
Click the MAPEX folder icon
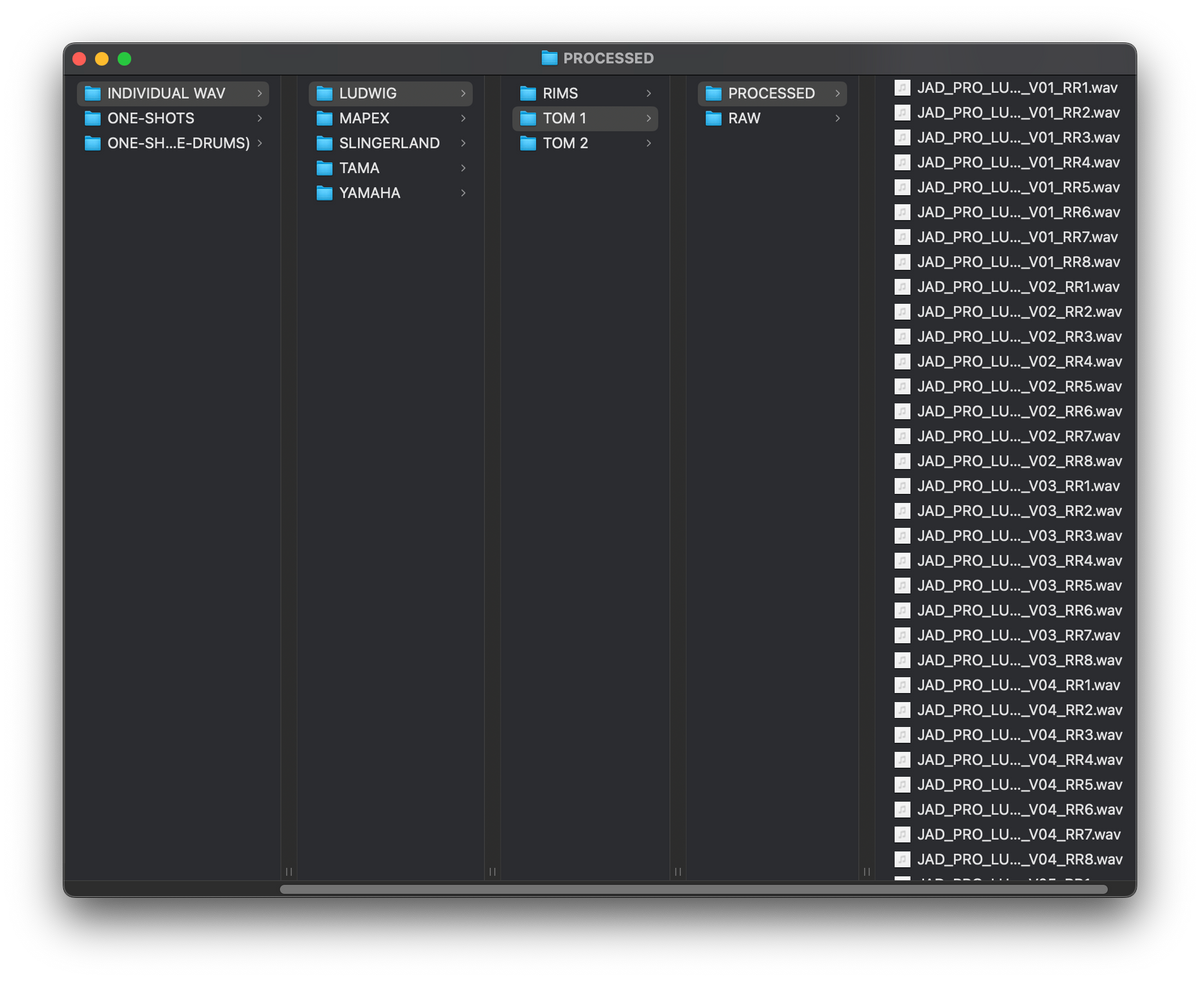[x=324, y=118]
